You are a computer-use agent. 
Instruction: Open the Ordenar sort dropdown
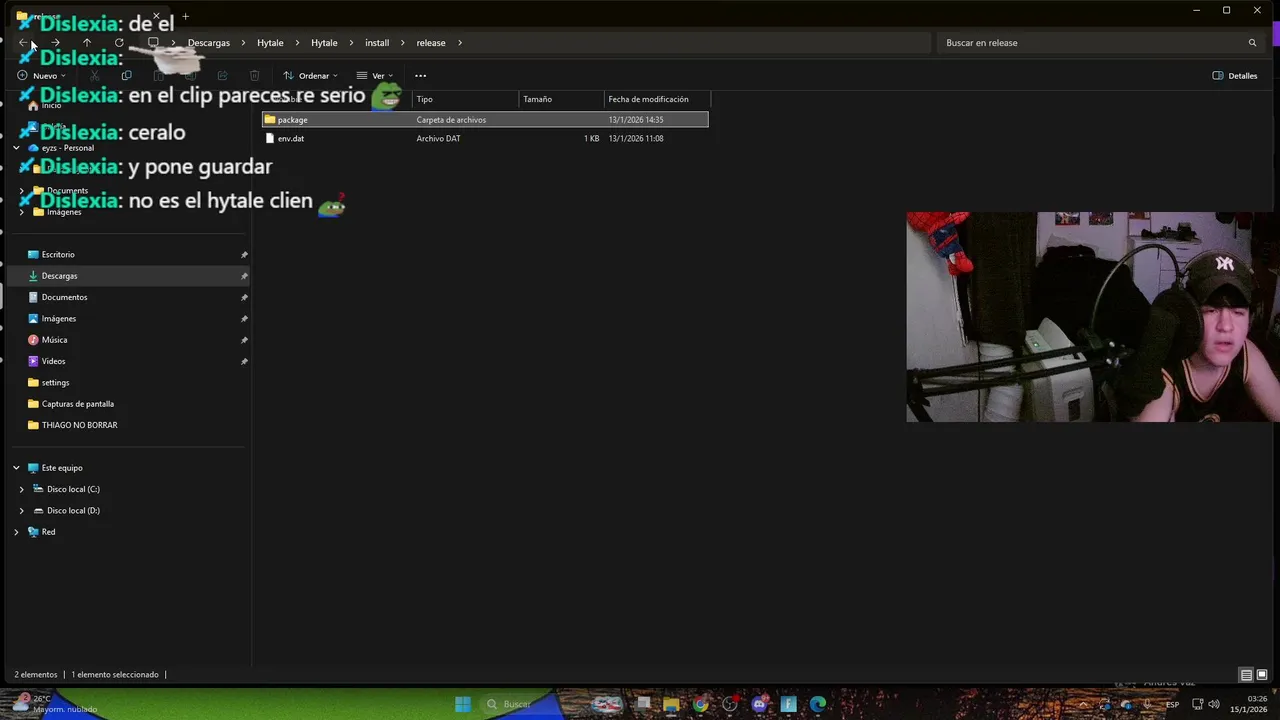[310, 76]
